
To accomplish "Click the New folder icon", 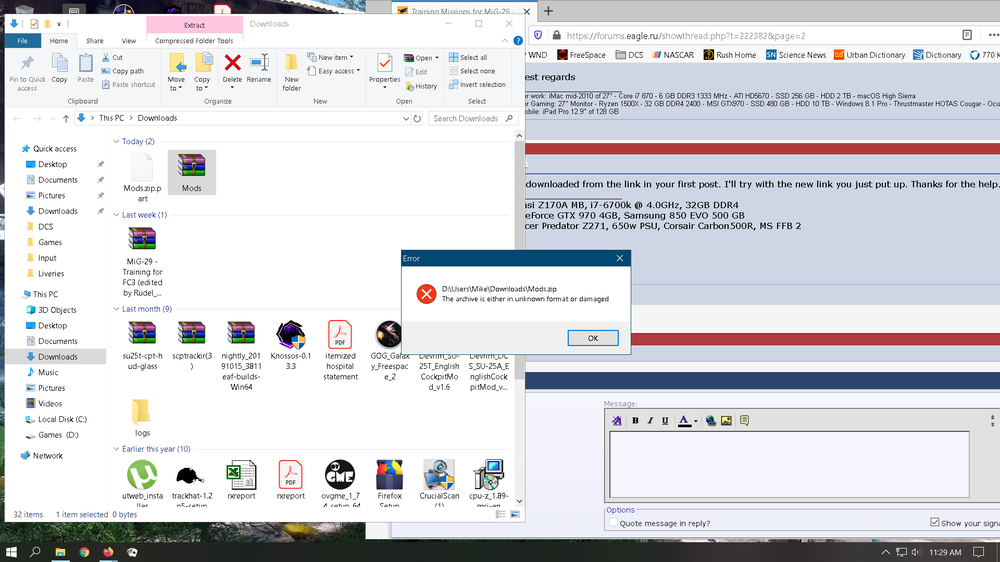I will tap(291, 63).
